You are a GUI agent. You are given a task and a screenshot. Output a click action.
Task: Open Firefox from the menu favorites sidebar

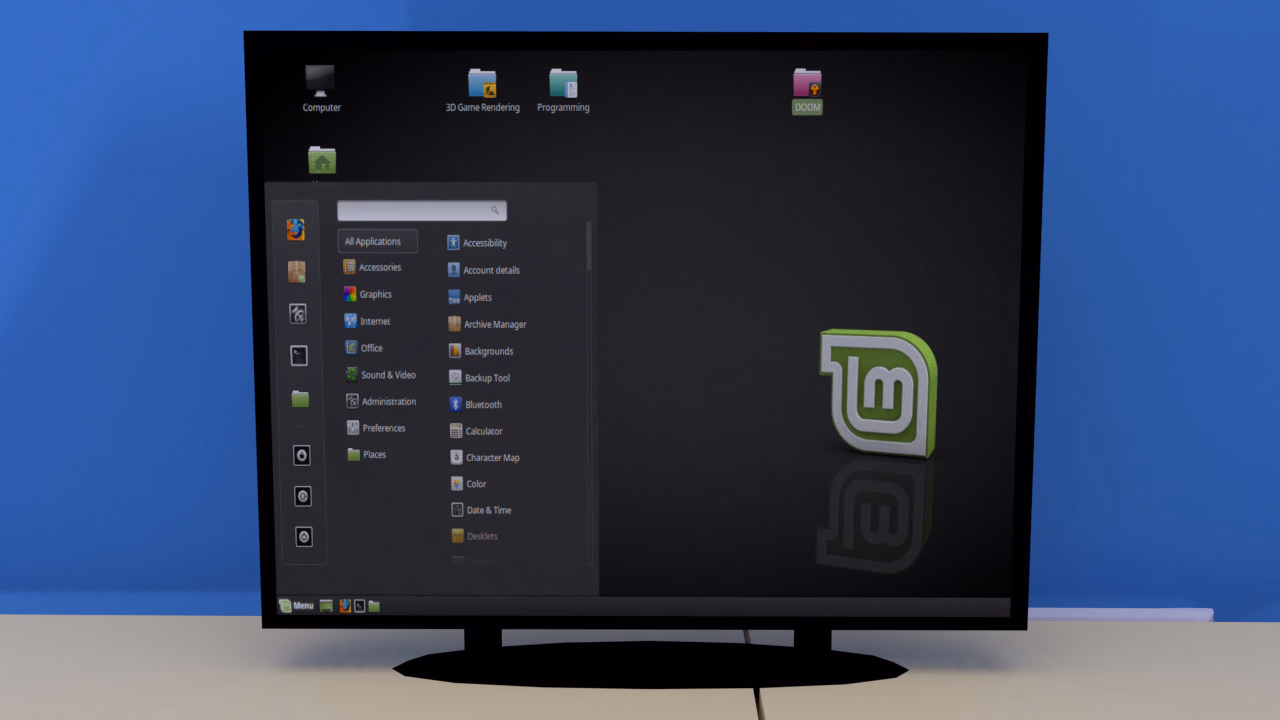296,230
